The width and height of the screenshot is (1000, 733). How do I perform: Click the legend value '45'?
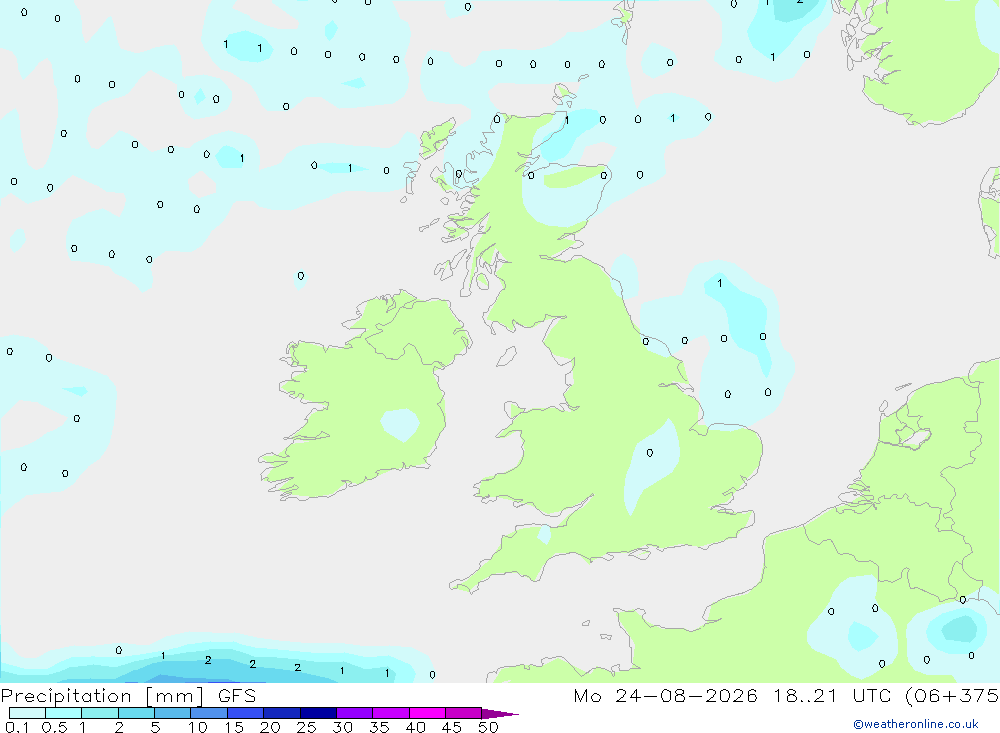(452, 727)
